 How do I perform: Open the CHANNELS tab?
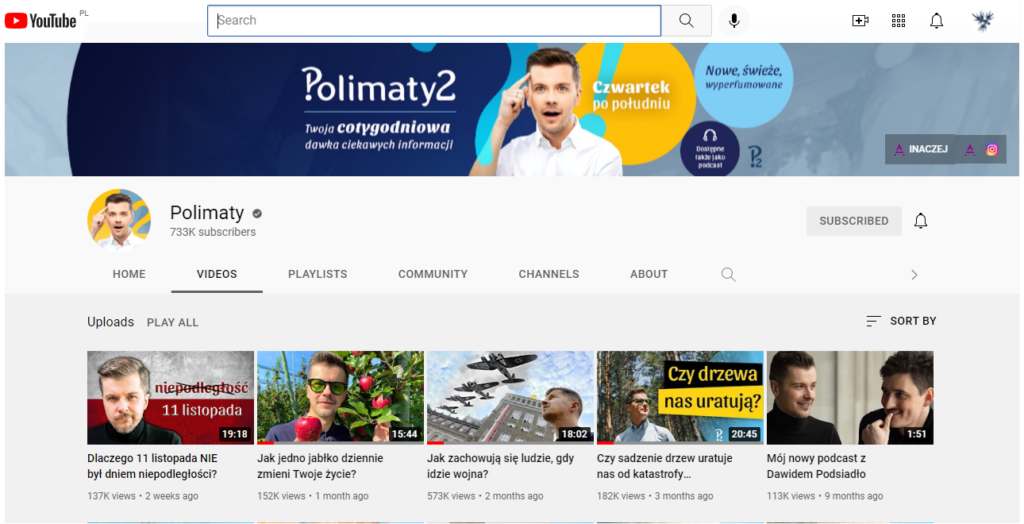[549, 274]
